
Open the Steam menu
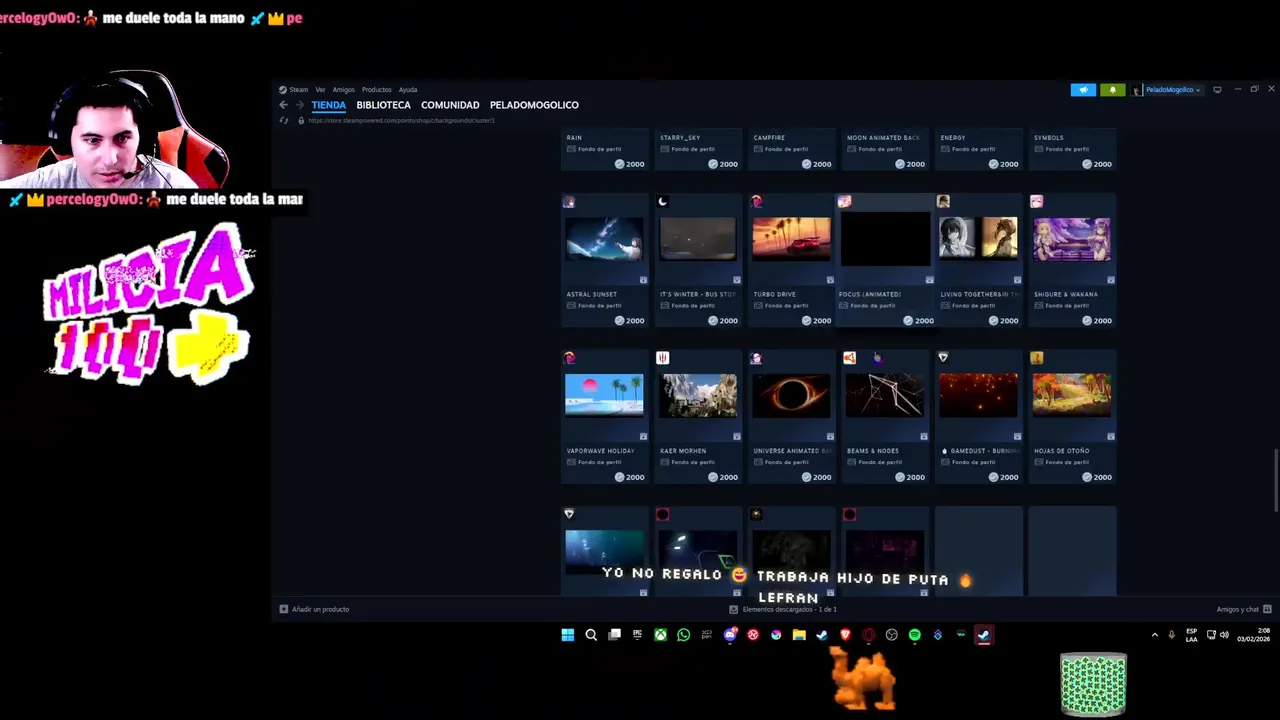pos(294,90)
